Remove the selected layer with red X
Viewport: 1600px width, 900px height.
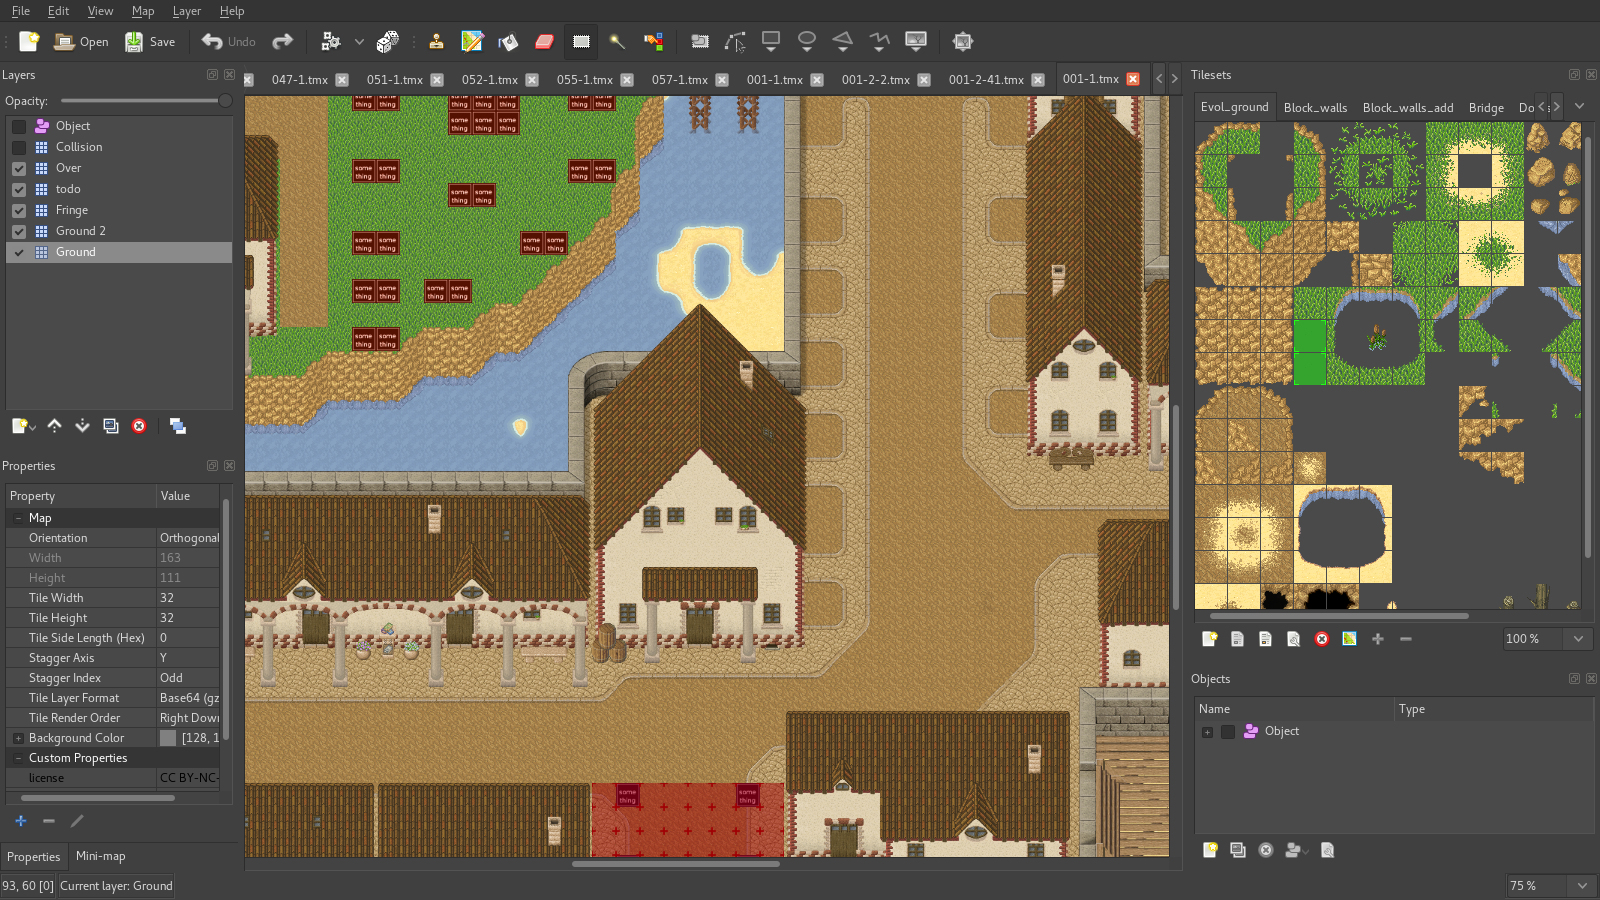(x=139, y=426)
